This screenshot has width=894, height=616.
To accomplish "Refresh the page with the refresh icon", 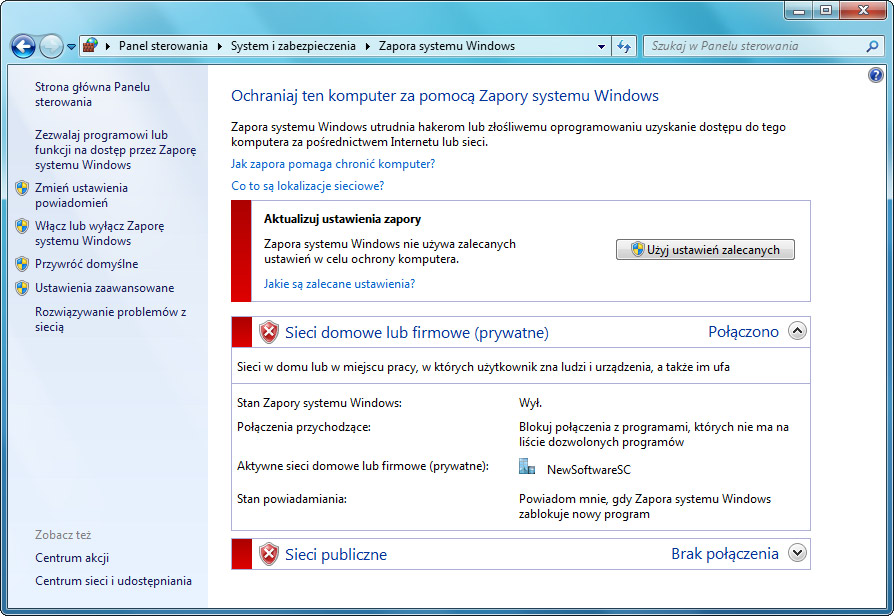I will tap(624, 46).
